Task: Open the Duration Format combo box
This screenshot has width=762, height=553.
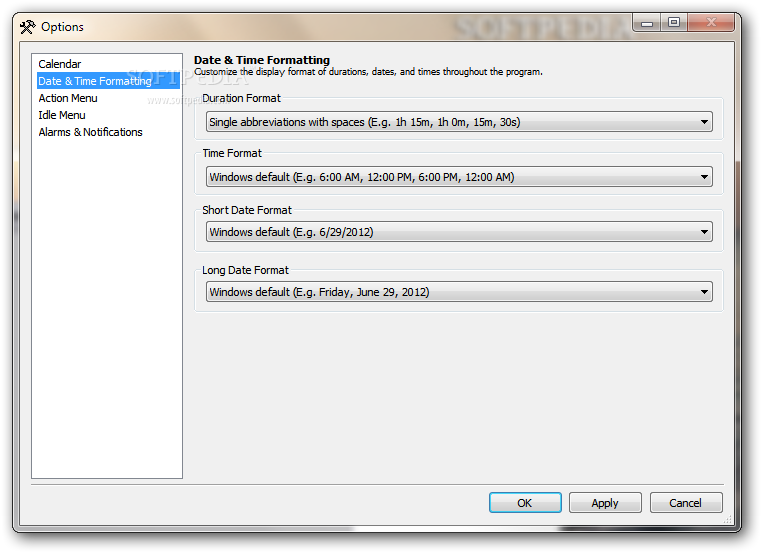Action: coord(459,122)
